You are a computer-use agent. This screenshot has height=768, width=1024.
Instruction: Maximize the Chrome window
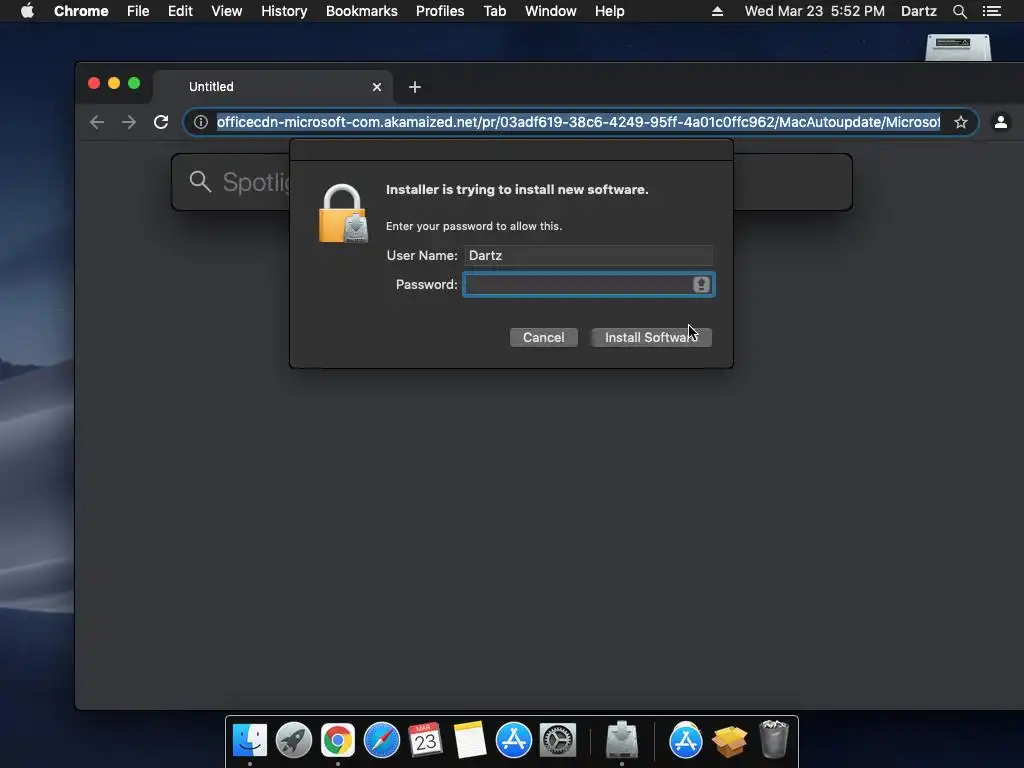(135, 84)
